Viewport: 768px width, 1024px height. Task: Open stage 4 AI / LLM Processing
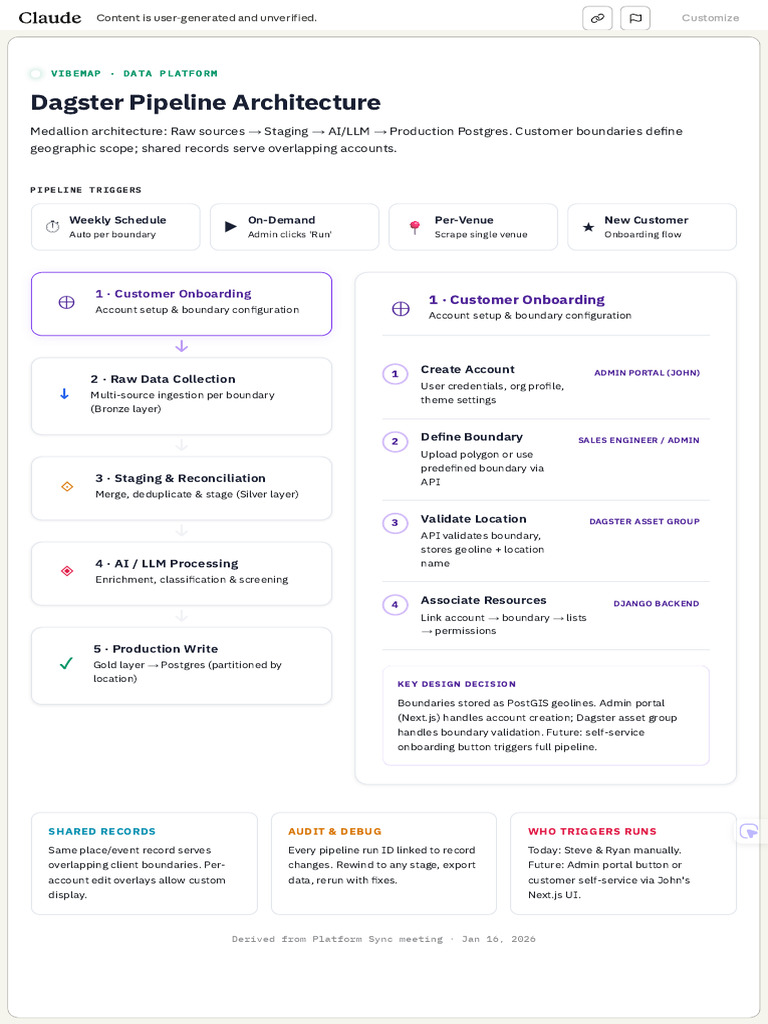click(x=182, y=573)
